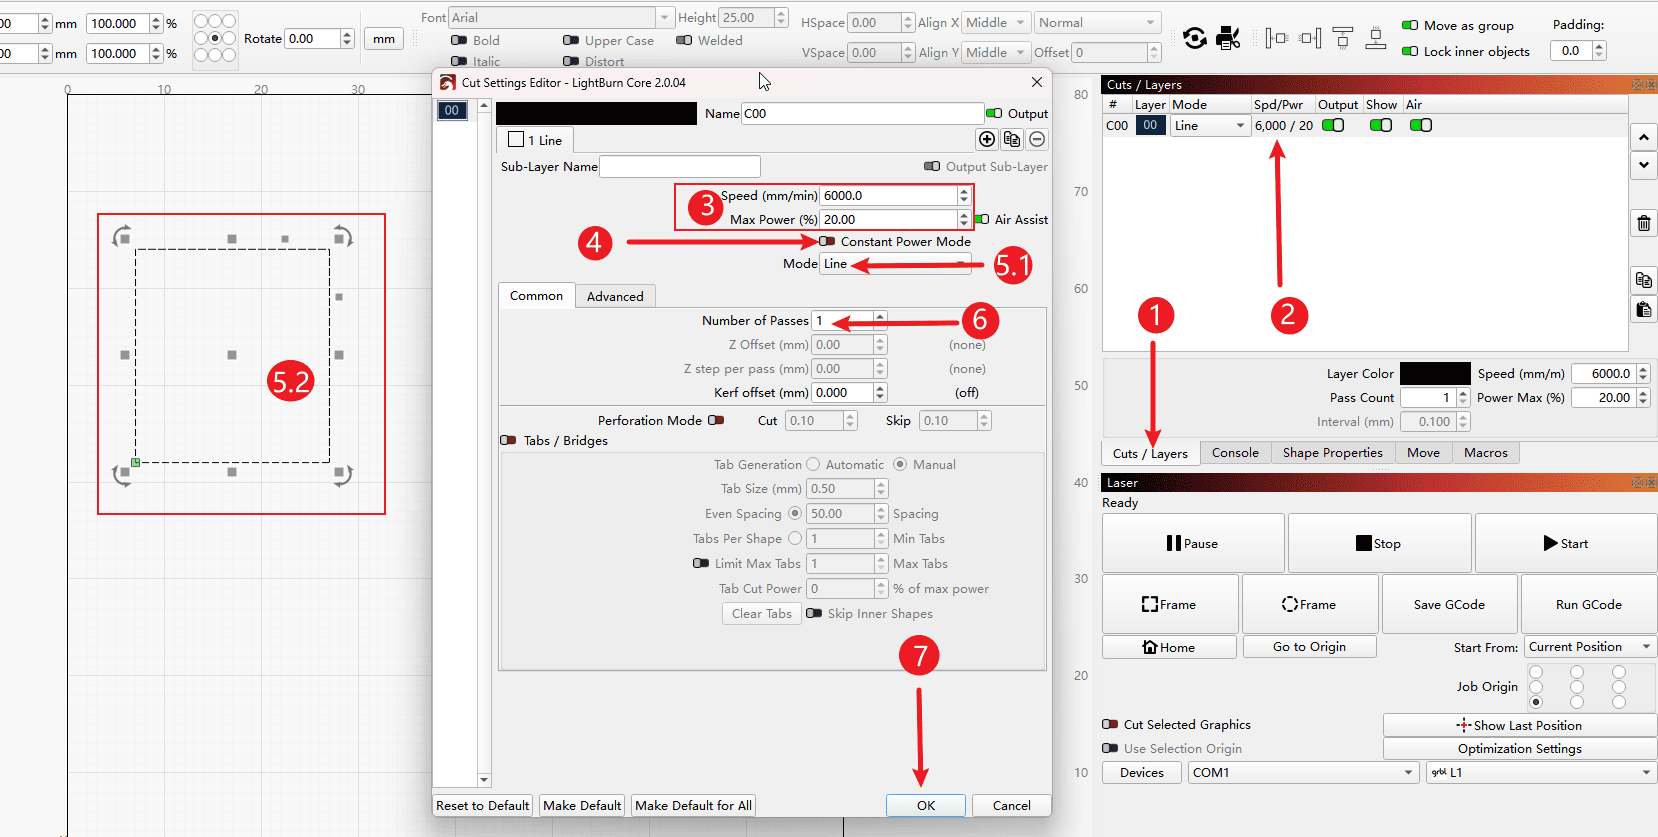1658x837 pixels.
Task: Toggle Constant Power Mode switch
Action: click(x=827, y=241)
